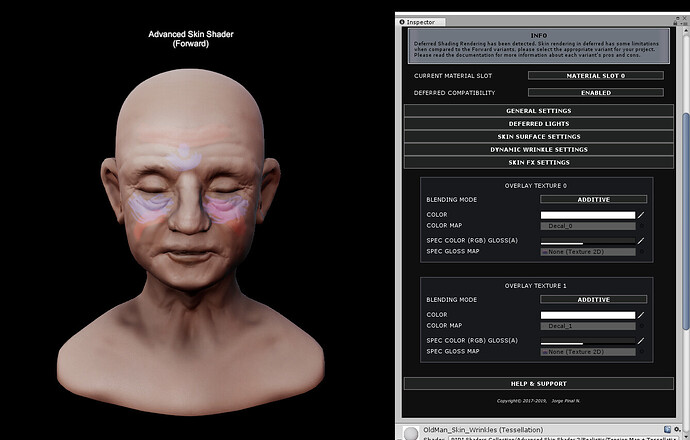Image resolution: width=690 pixels, height=440 pixels.
Task: Click the Inspector vertical scrollbar thumb
Action: (x=686, y=220)
